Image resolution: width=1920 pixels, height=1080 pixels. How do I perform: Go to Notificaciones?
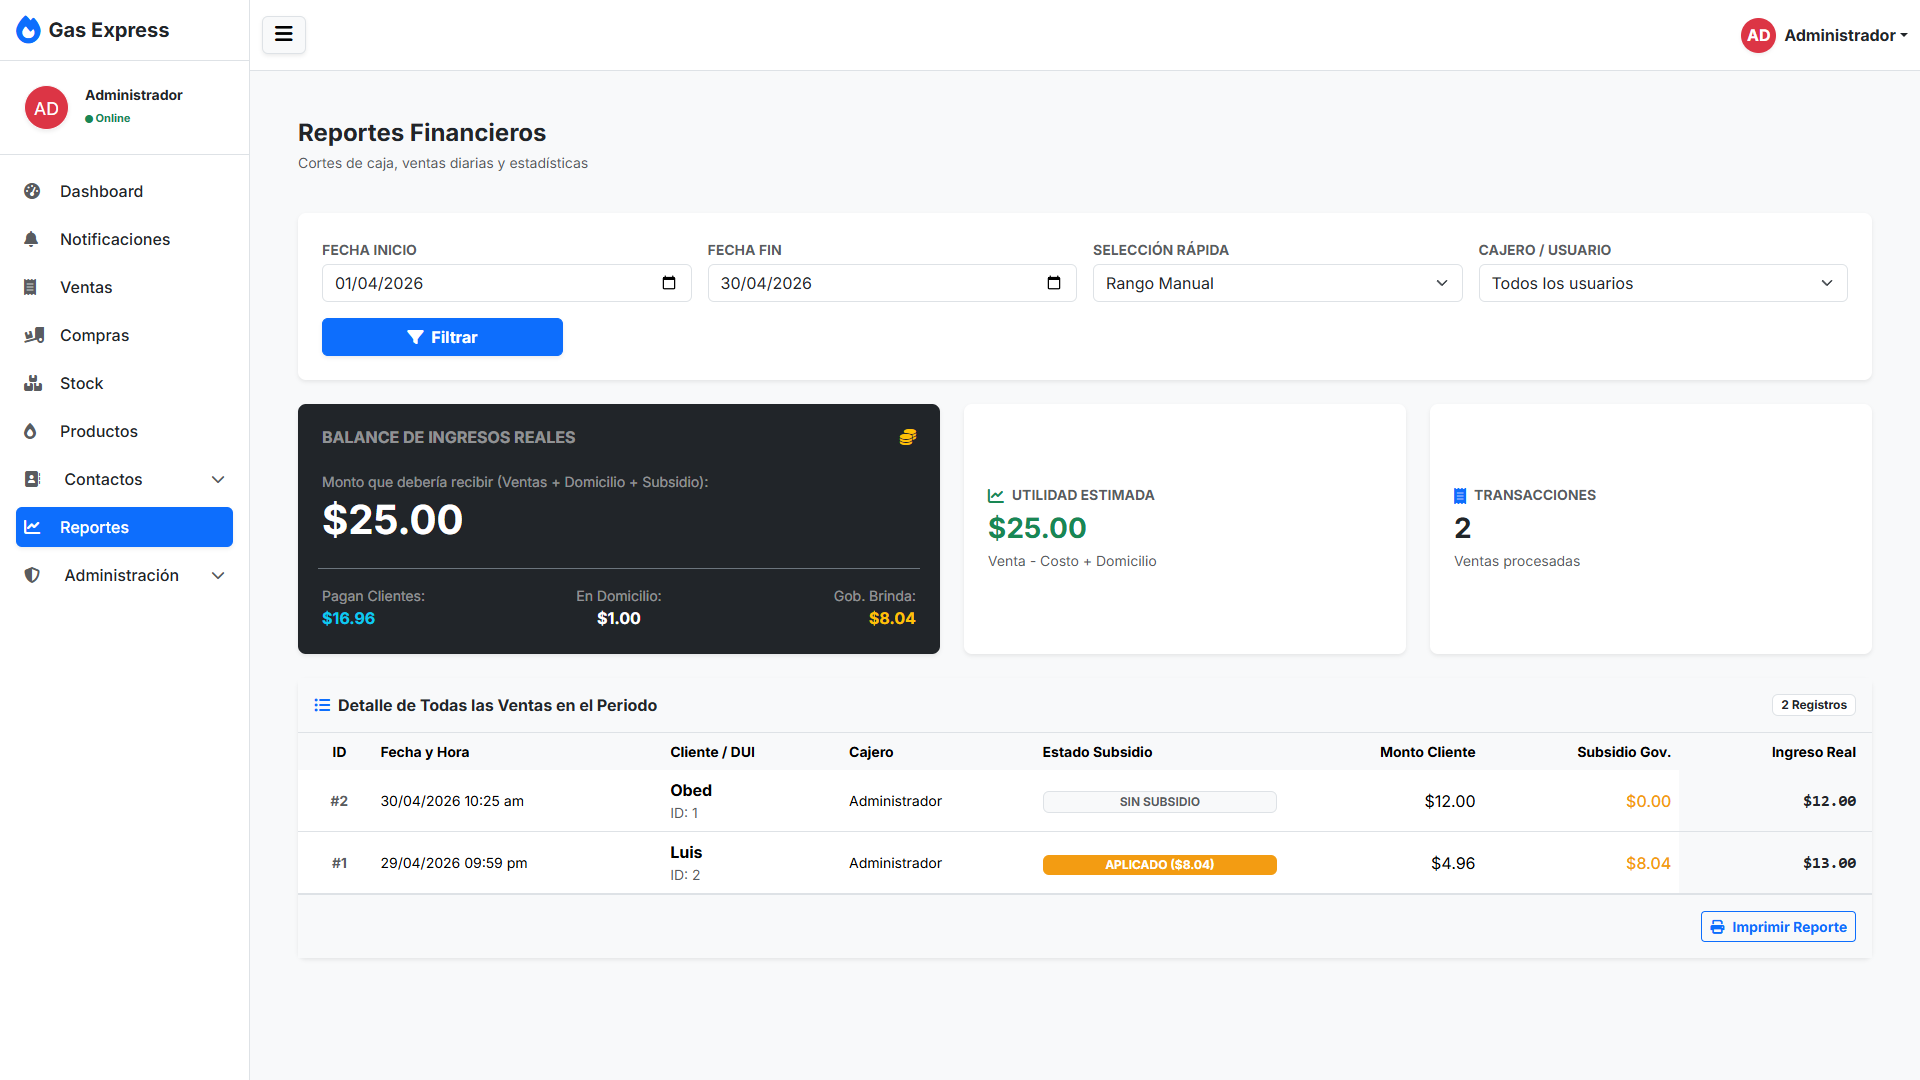click(124, 239)
